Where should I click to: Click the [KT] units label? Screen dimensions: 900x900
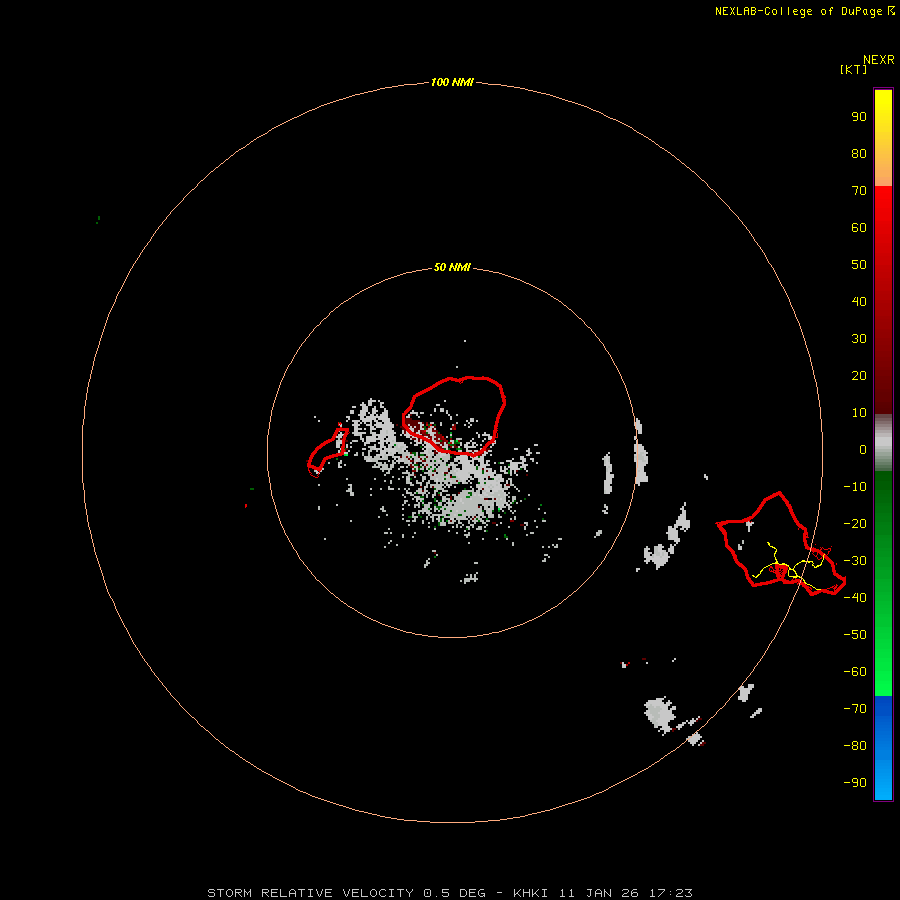pos(854,69)
